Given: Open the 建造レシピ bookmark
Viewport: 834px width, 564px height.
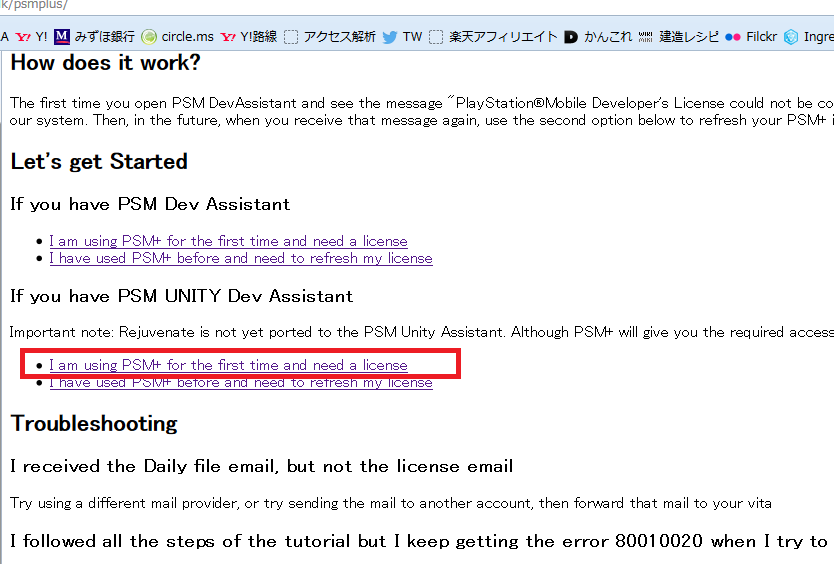Looking at the screenshot, I should [679, 37].
